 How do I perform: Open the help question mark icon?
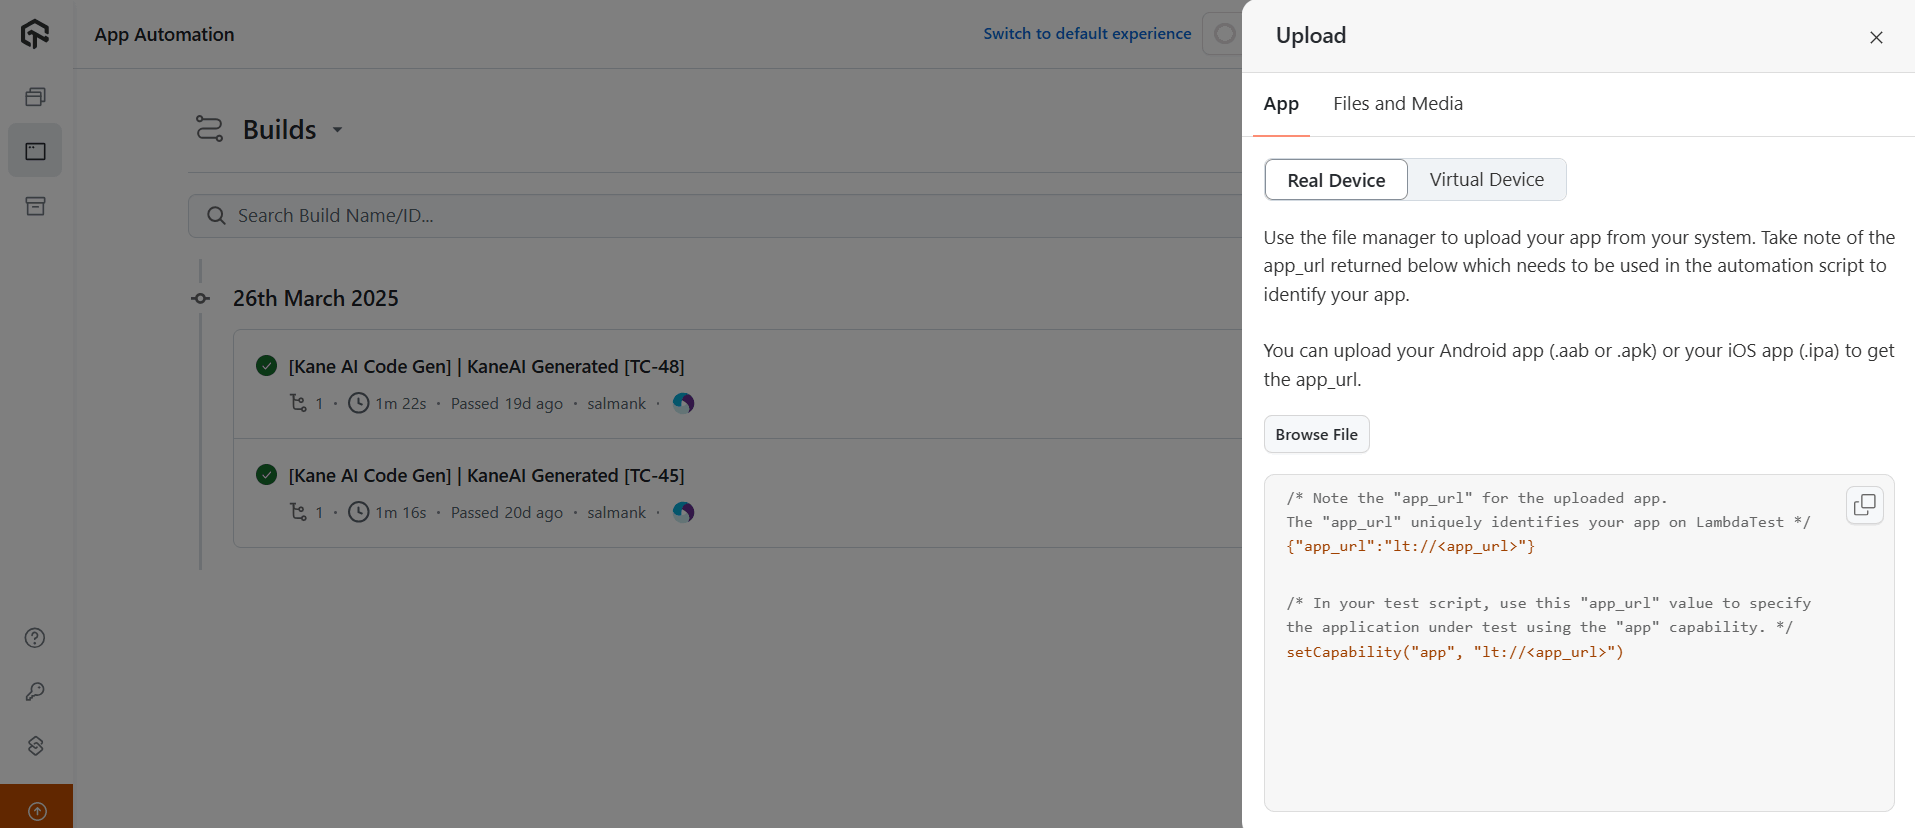(35, 638)
